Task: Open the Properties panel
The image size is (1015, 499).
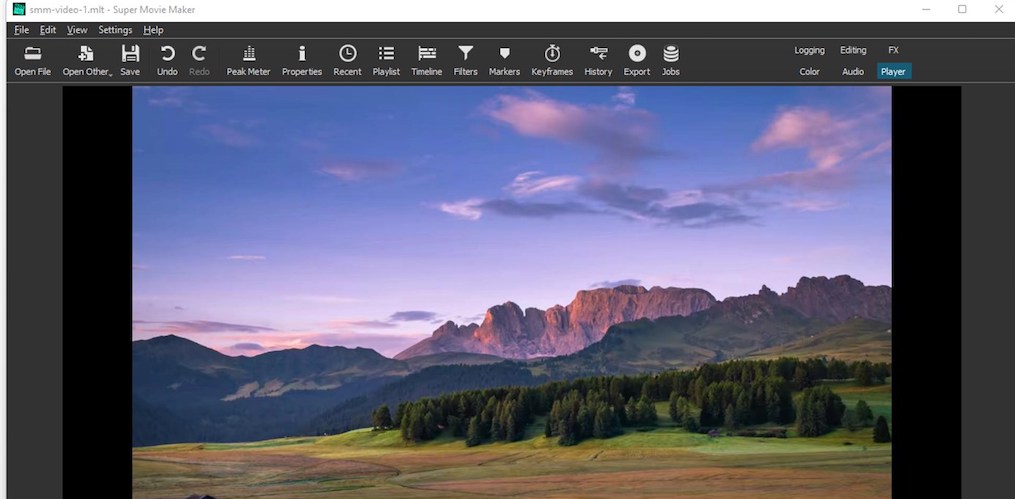Action: 301,60
